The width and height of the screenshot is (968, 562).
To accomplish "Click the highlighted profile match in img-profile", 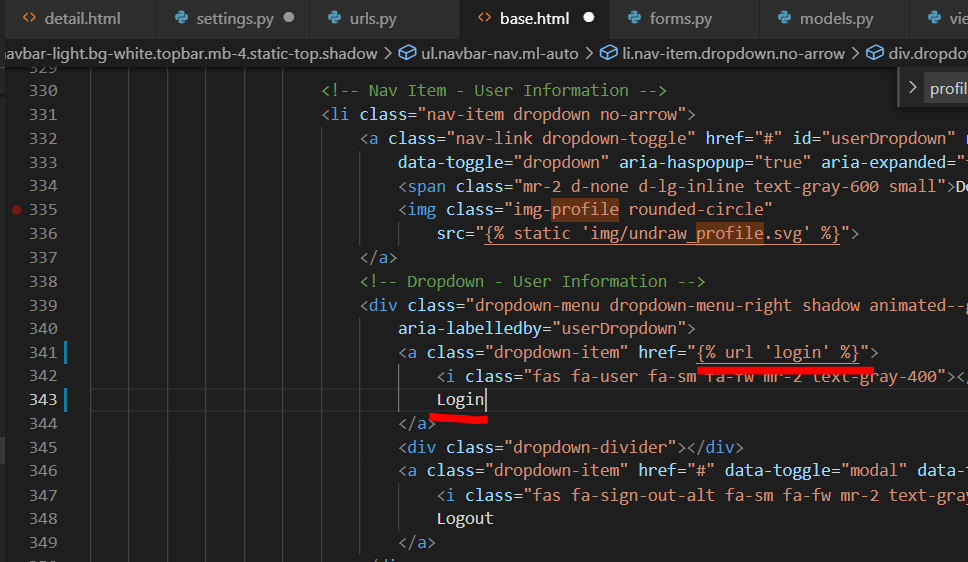I will click(x=585, y=209).
